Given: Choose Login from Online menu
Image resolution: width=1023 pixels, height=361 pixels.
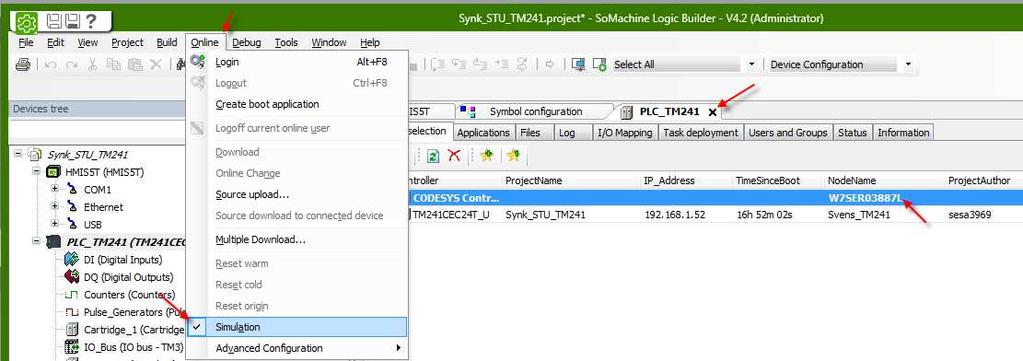Looking at the screenshot, I should pyautogui.click(x=297, y=62).
